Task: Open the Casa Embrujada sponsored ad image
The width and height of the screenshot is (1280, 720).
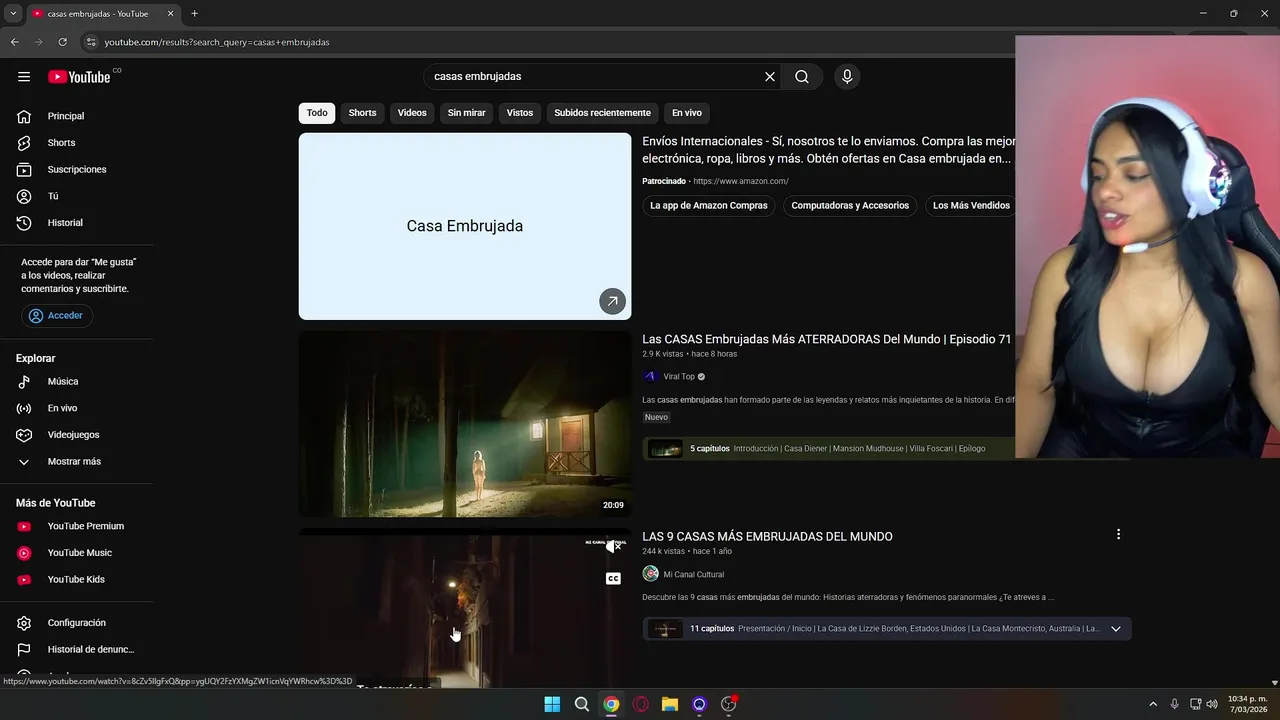Action: [x=465, y=226]
